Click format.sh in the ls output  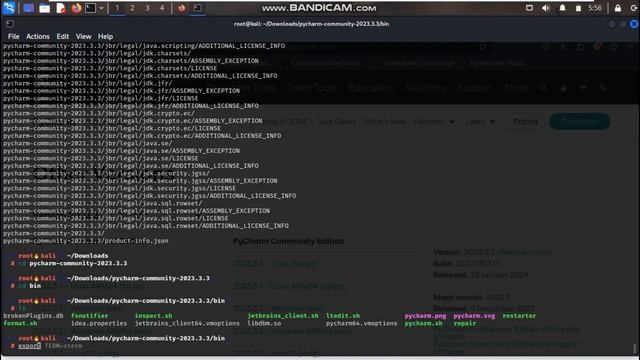(x=20, y=323)
